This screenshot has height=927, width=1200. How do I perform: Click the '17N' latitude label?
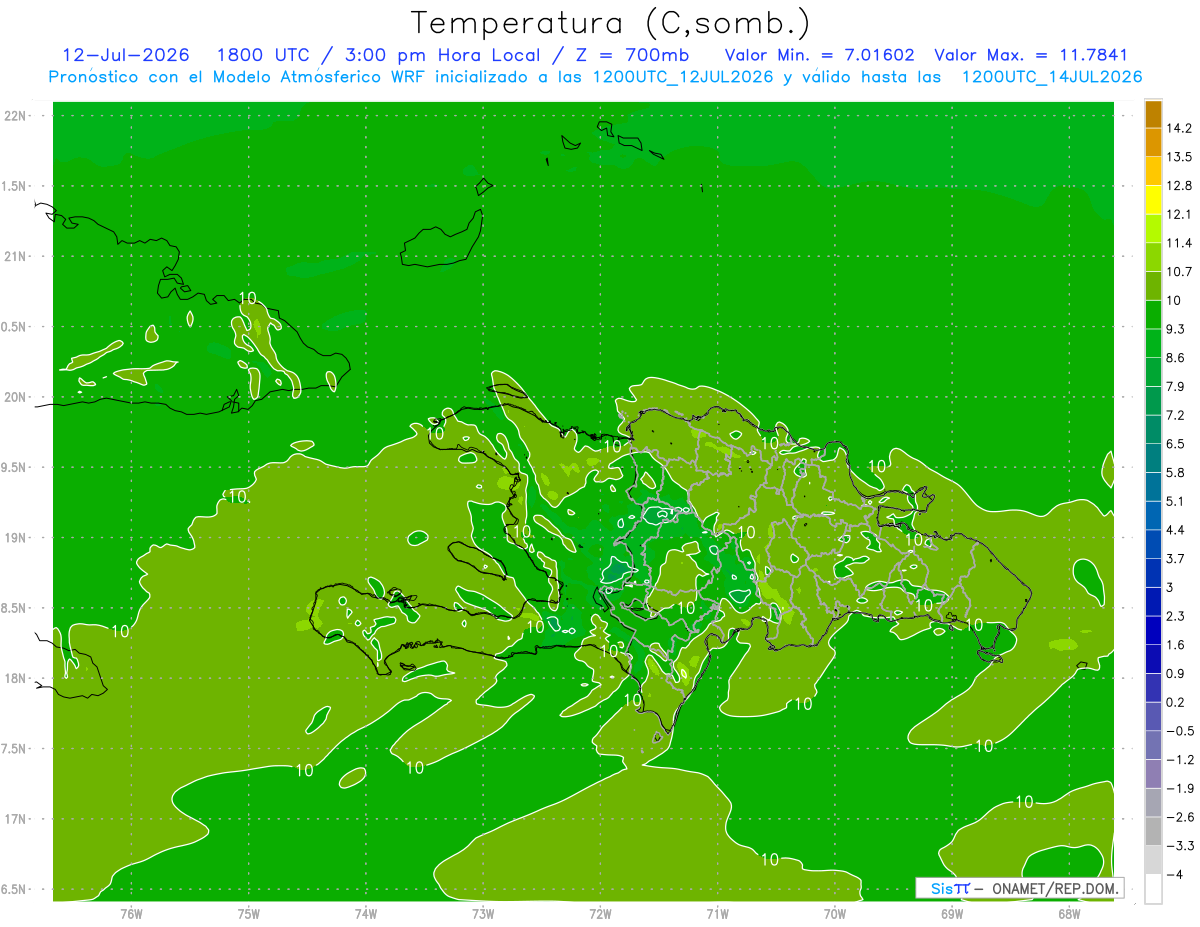point(14,819)
